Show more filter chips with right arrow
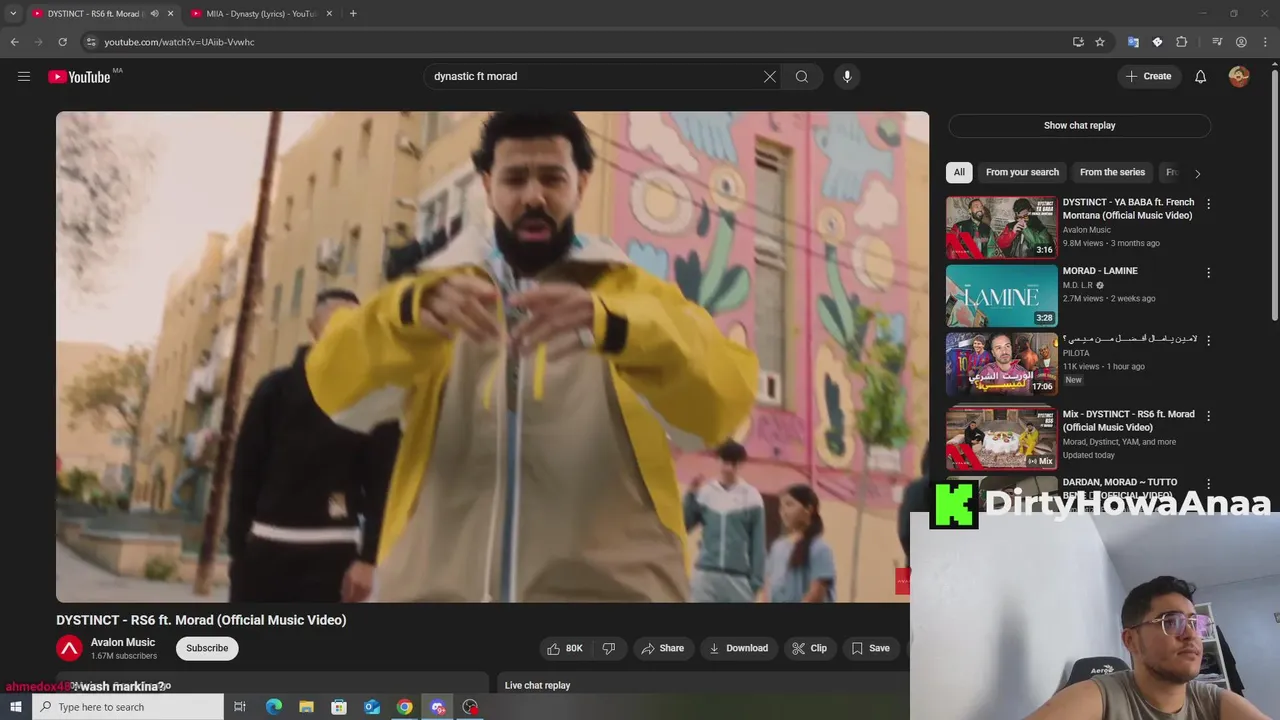Screen dimensions: 1280x720 click(x=1197, y=173)
